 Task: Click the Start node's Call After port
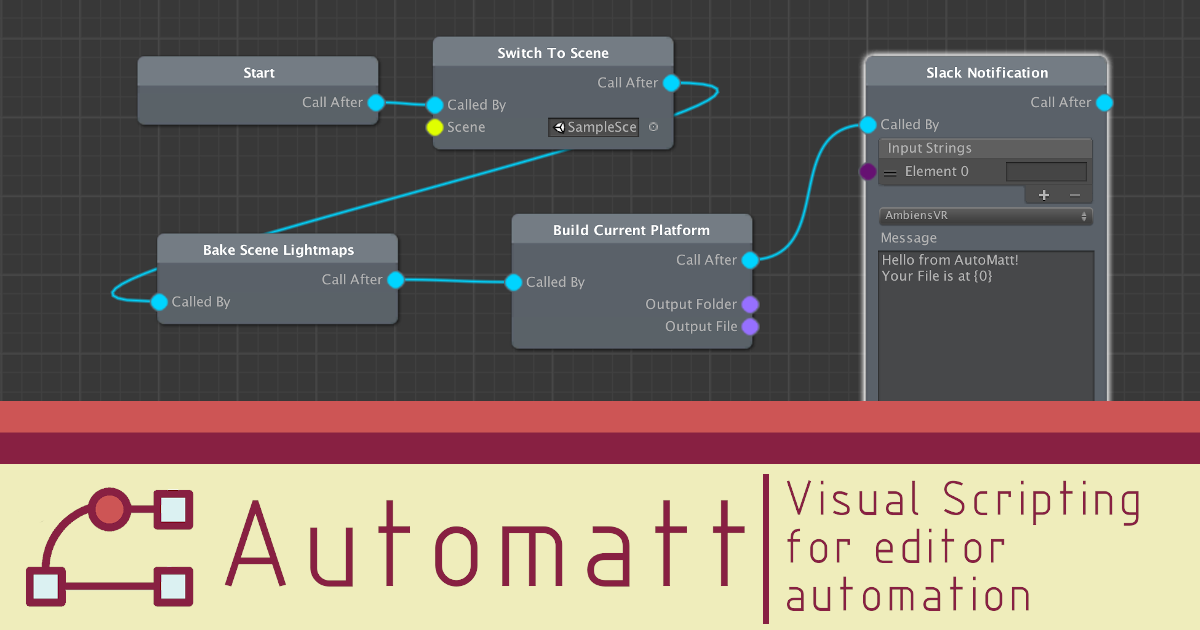(x=376, y=102)
